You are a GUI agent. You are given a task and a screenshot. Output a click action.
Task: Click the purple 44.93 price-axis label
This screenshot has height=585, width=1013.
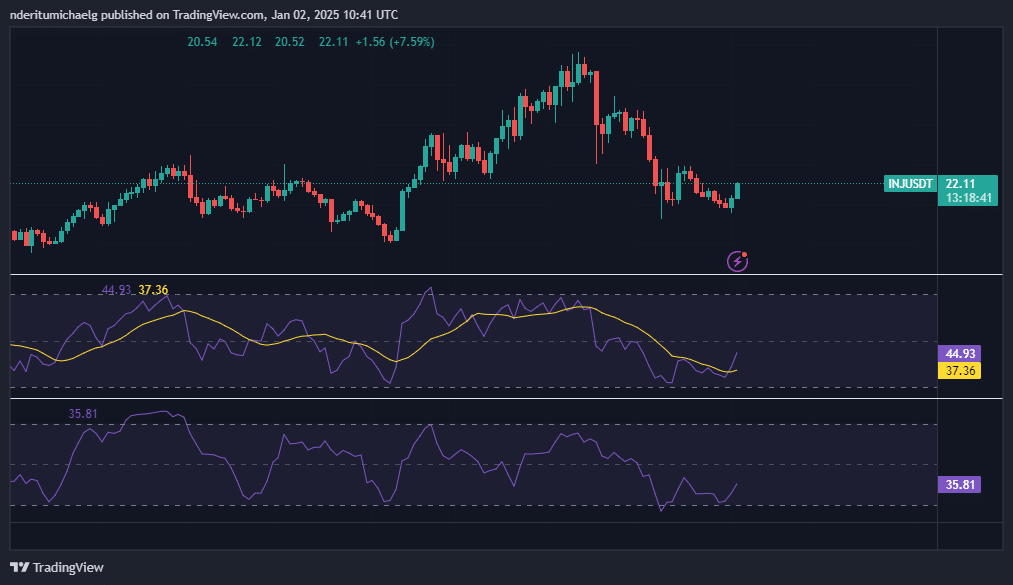pyautogui.click(x=960, y=354)
